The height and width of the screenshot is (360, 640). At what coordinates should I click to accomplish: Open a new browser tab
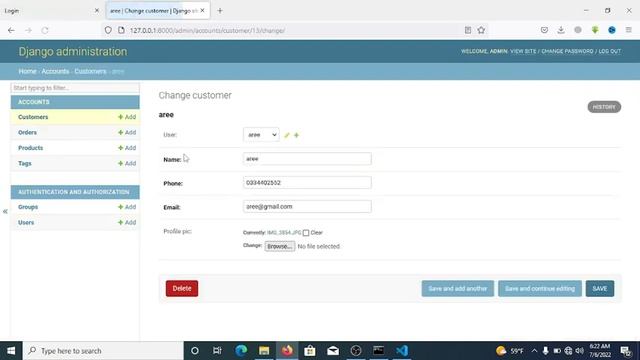tap(220, 11)
